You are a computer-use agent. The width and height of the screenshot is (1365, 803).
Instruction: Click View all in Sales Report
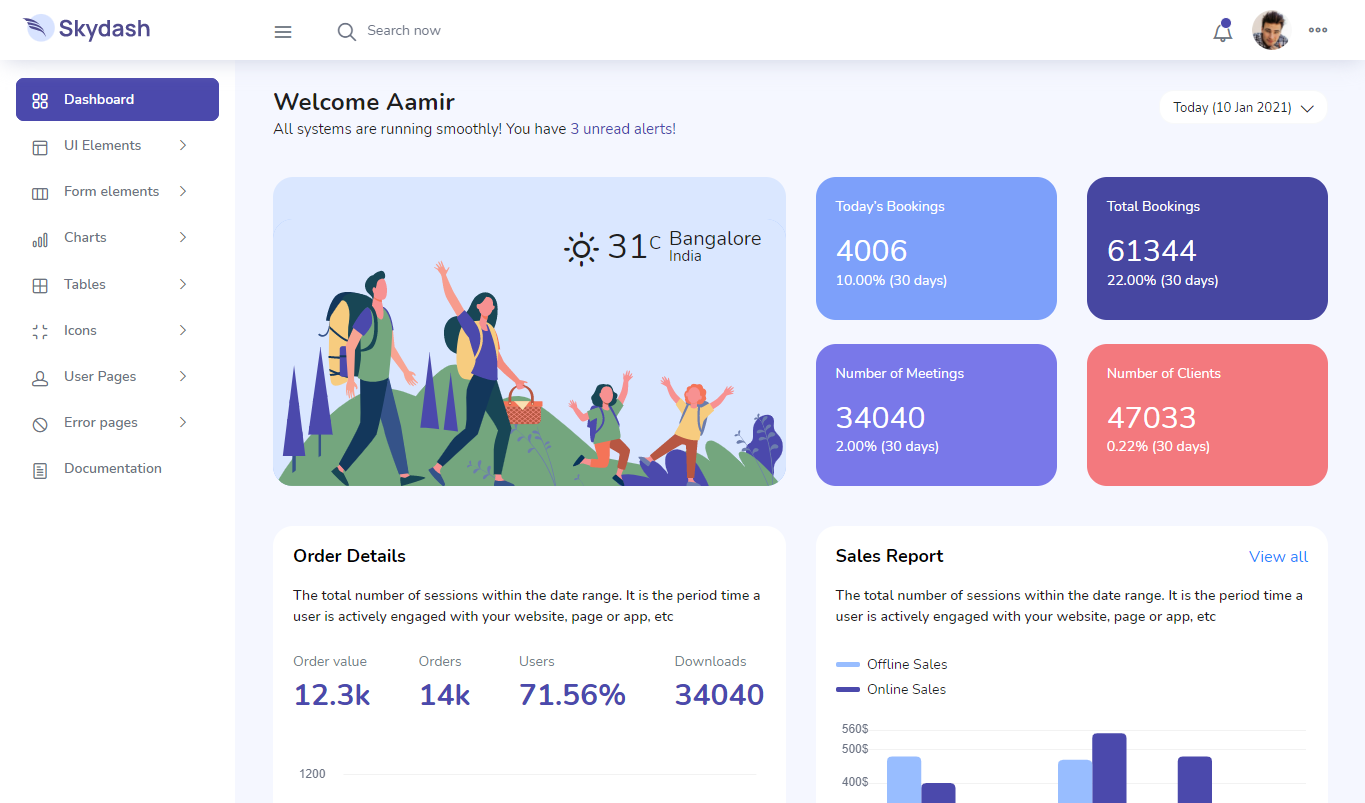pyautogui.click(x=1278, y=557)
